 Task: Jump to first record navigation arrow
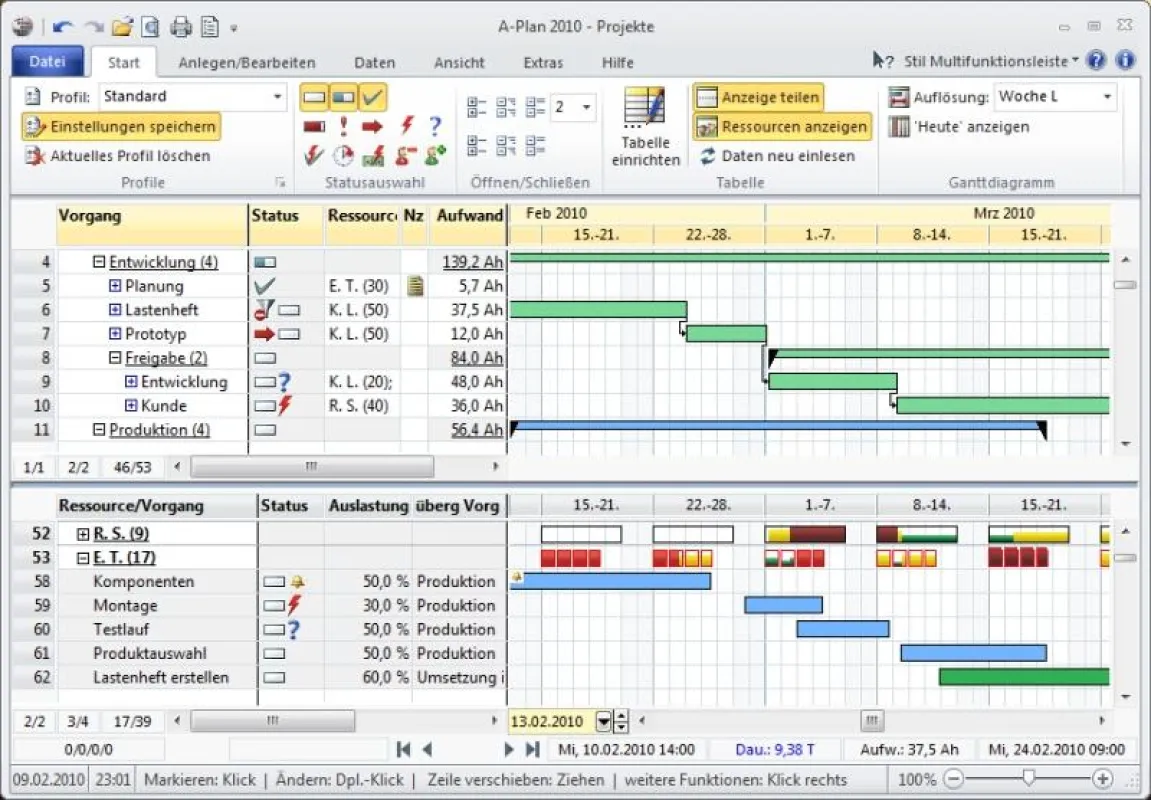click(403, 749)
